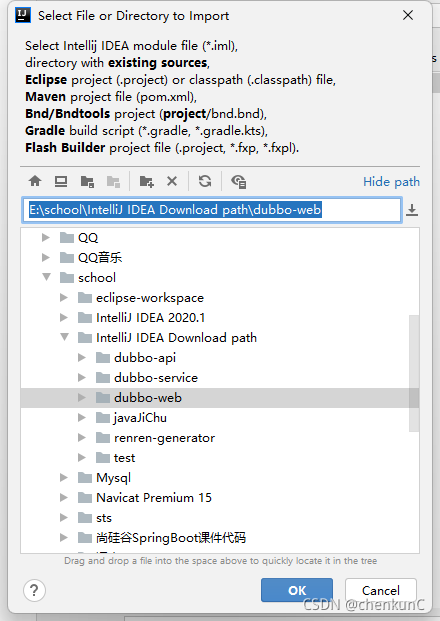Expand the dubbo-web folder

(82, 398)
